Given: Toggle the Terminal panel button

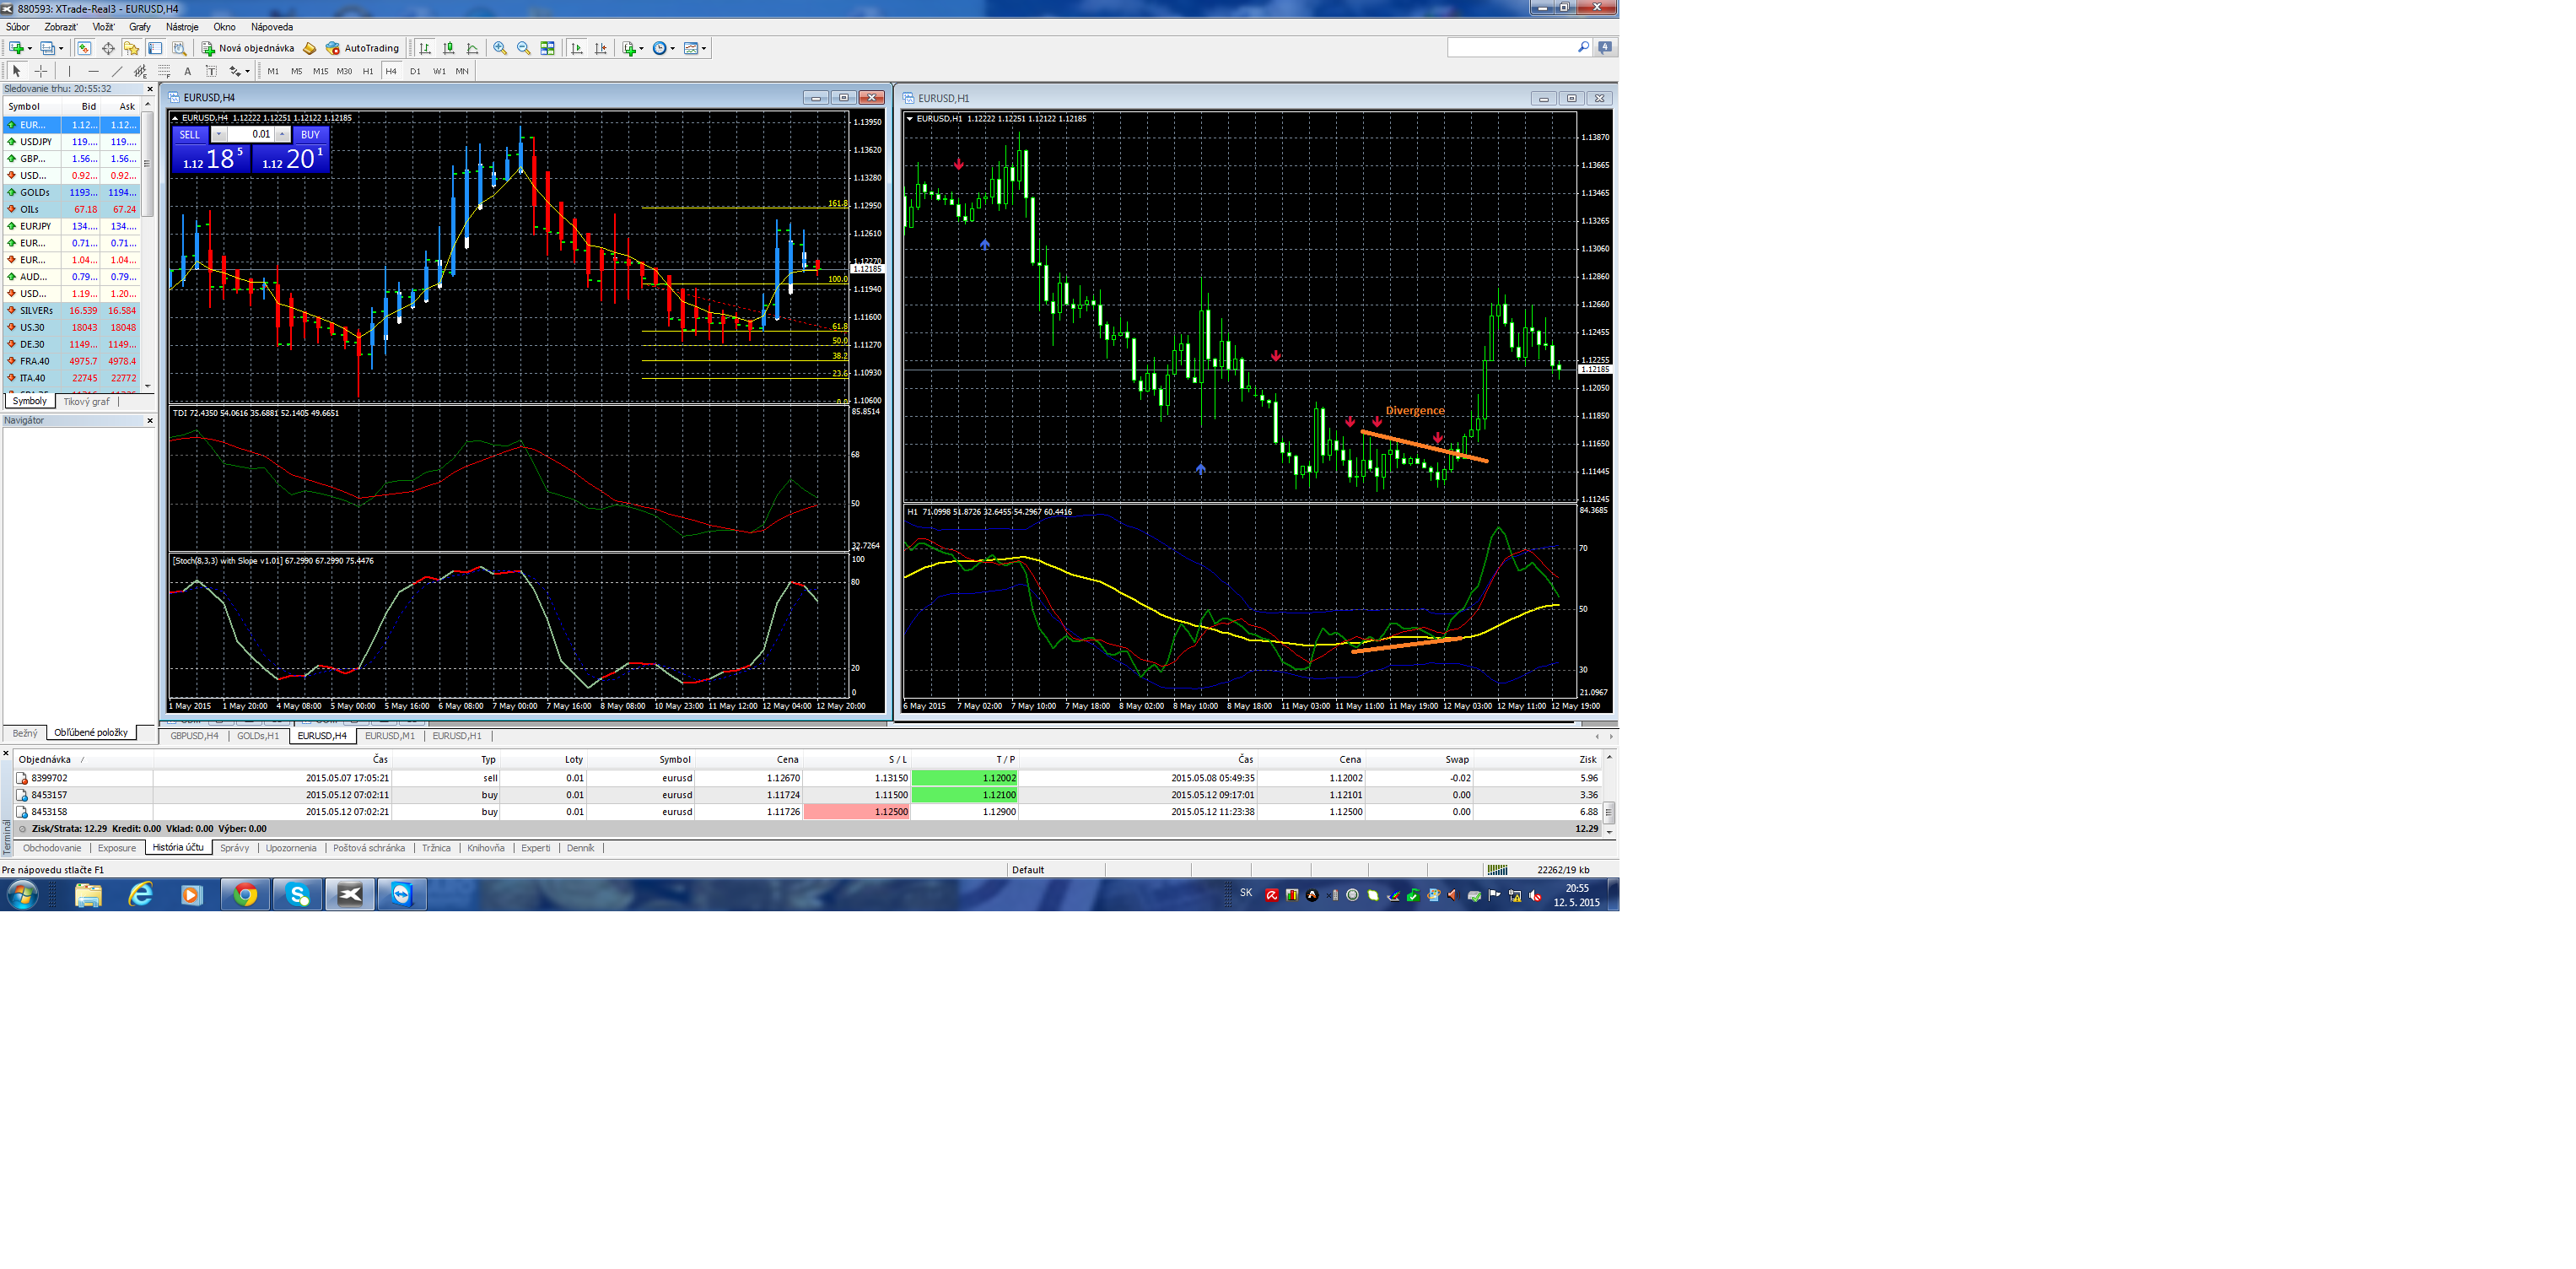Looking at the screenshot, I should coord(155,48).
